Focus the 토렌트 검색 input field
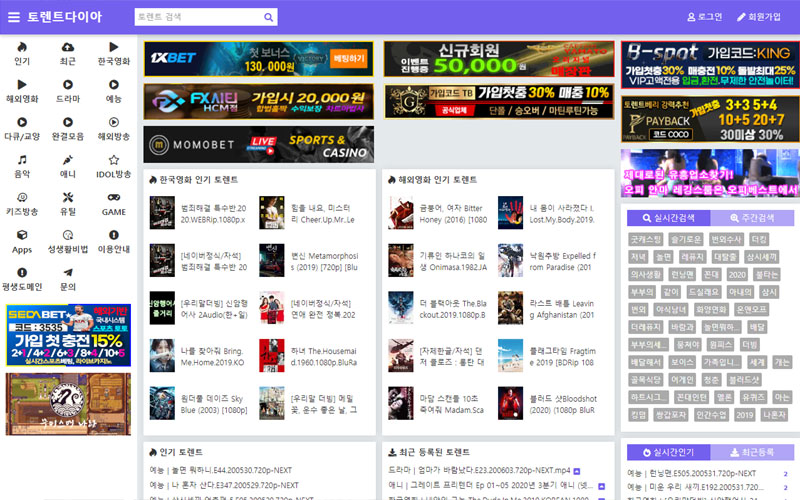 tap(199, 17)
